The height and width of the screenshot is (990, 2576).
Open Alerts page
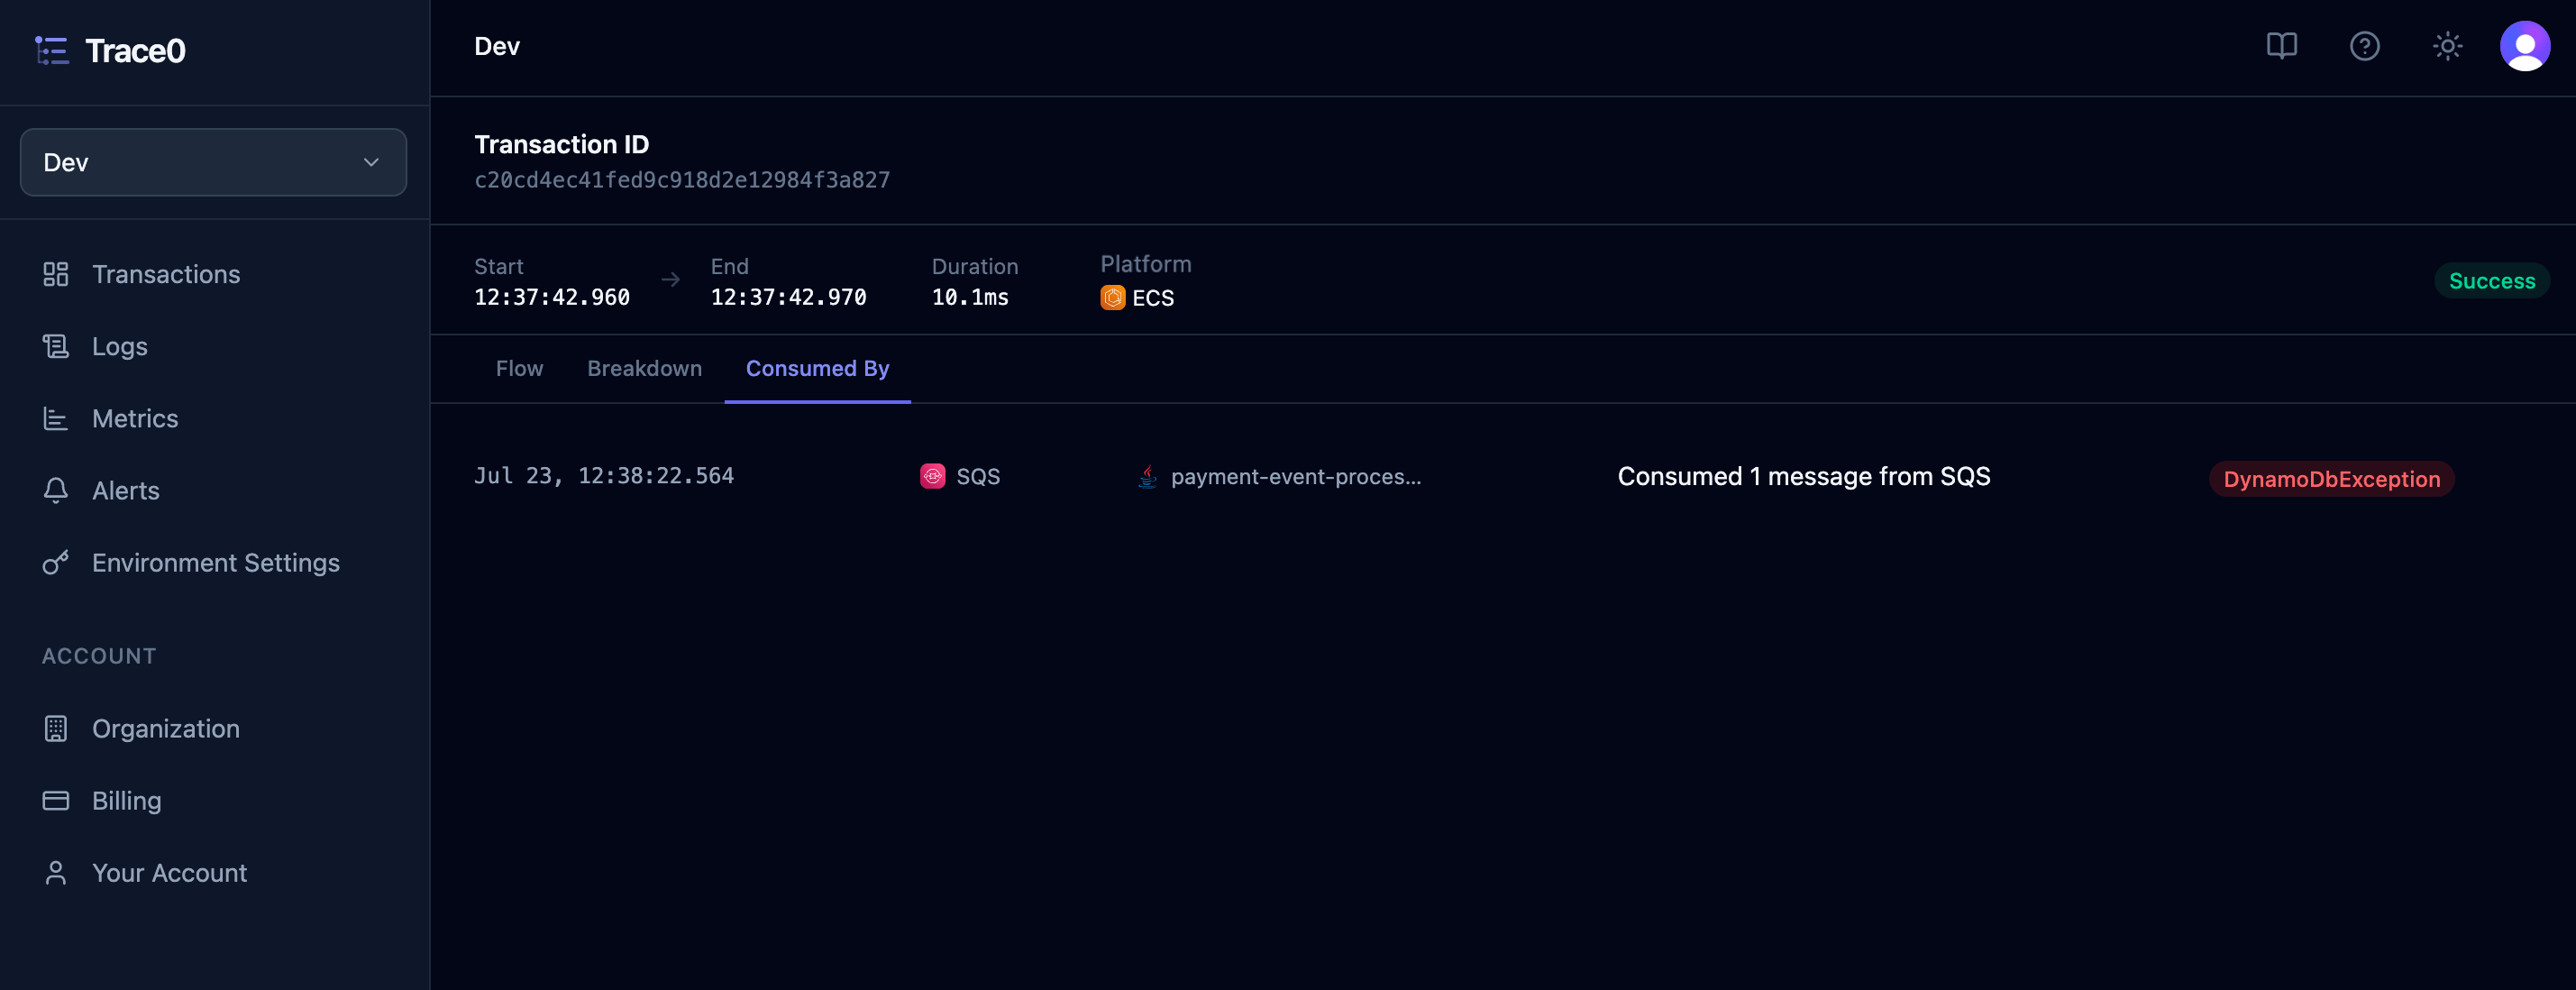click(x=125, y=490)
